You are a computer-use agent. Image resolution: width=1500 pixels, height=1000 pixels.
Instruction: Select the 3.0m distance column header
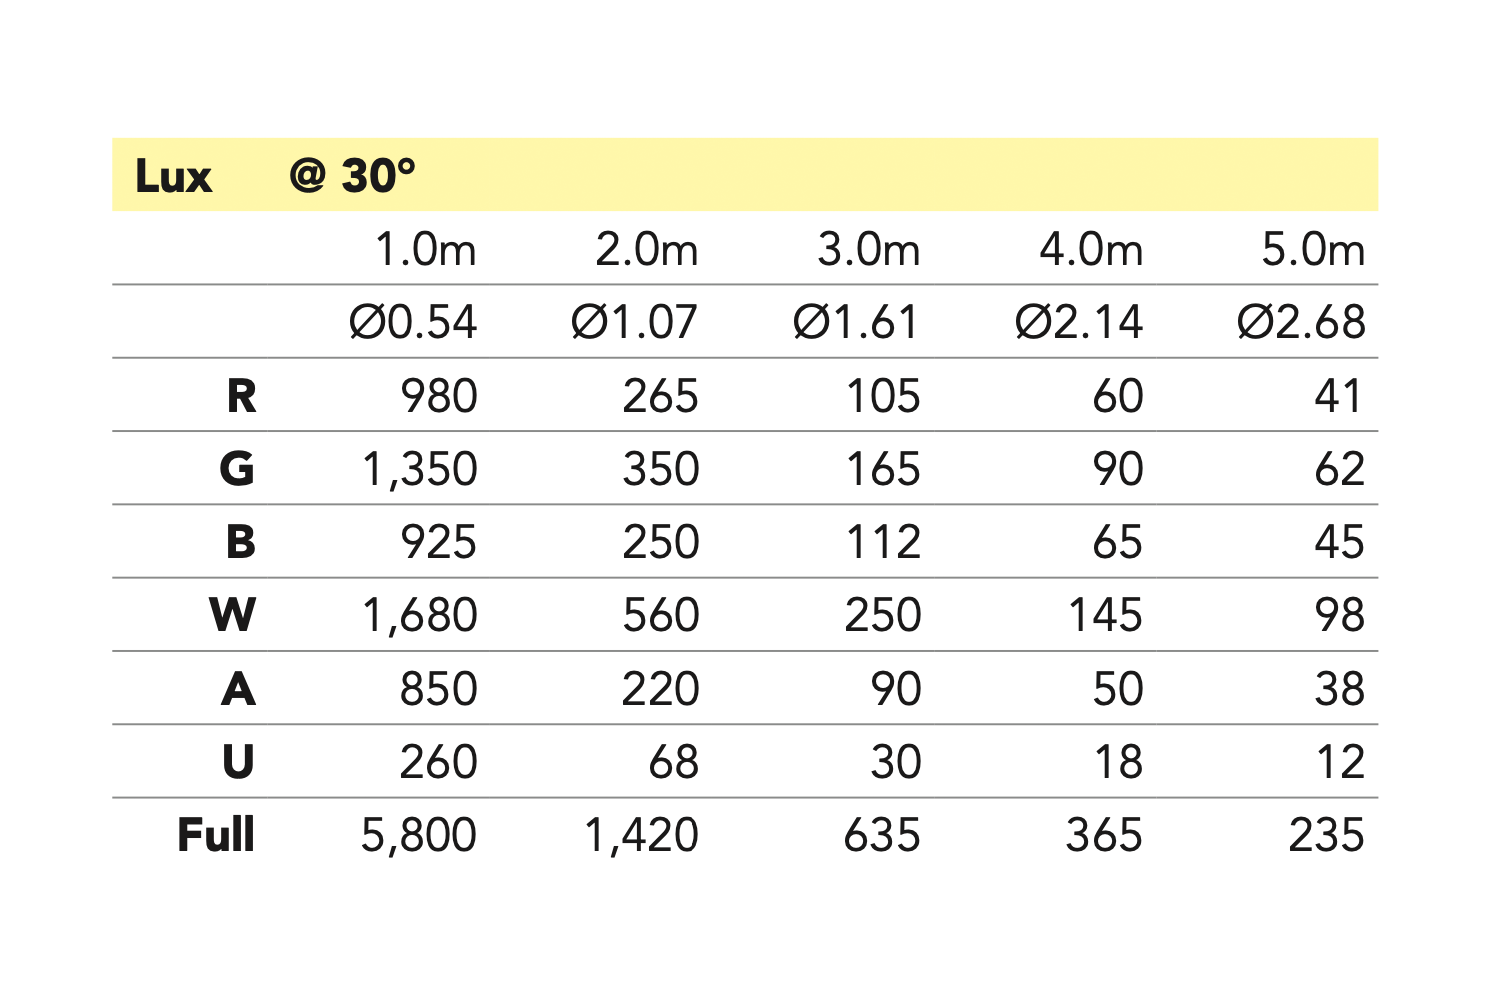click(868, 249)
